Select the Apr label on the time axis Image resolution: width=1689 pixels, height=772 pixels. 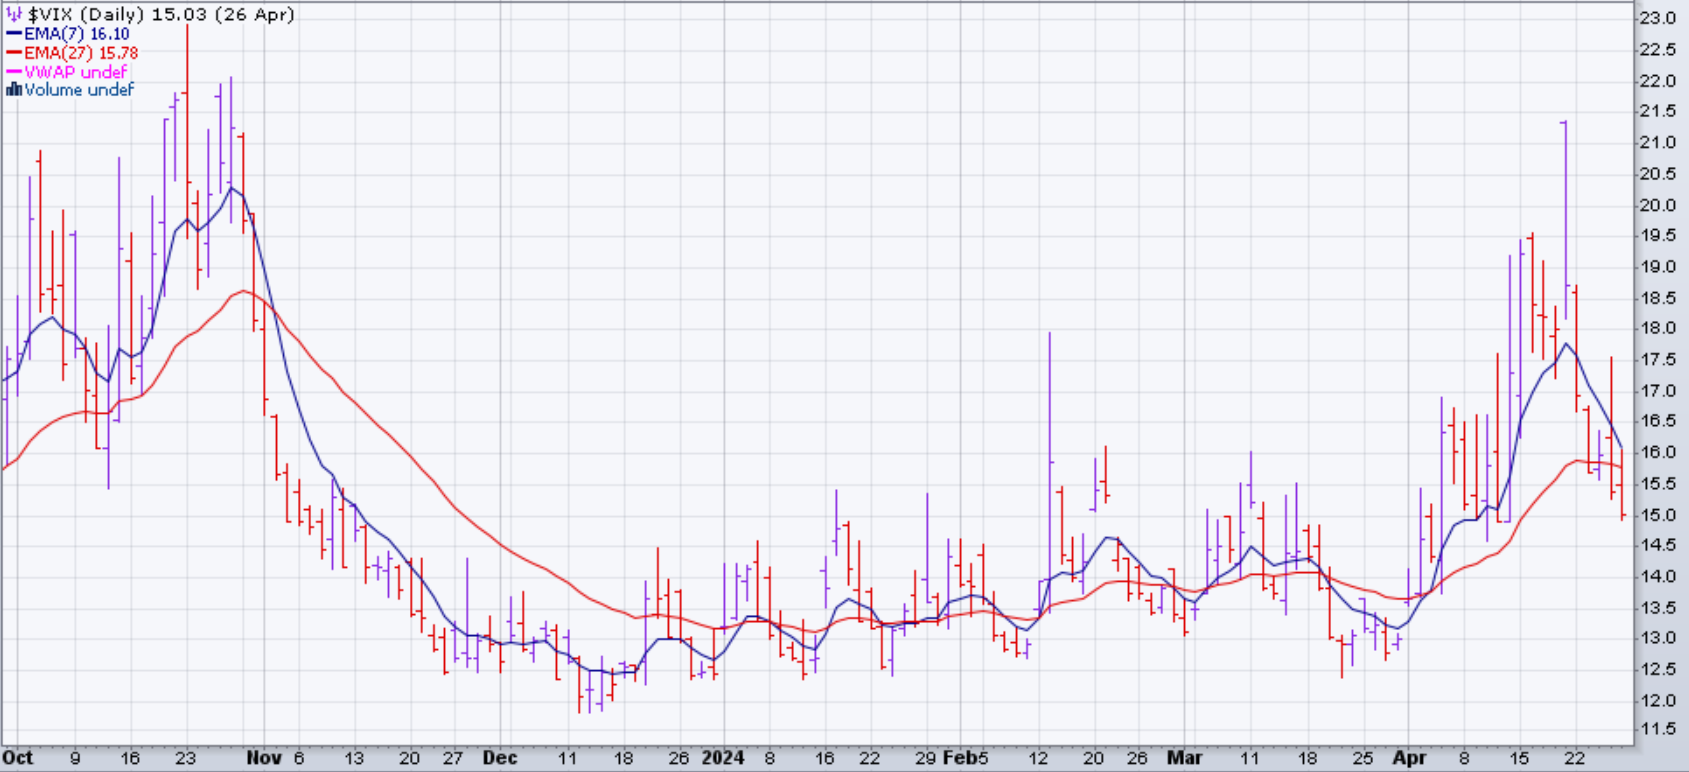coord(1409,758)
